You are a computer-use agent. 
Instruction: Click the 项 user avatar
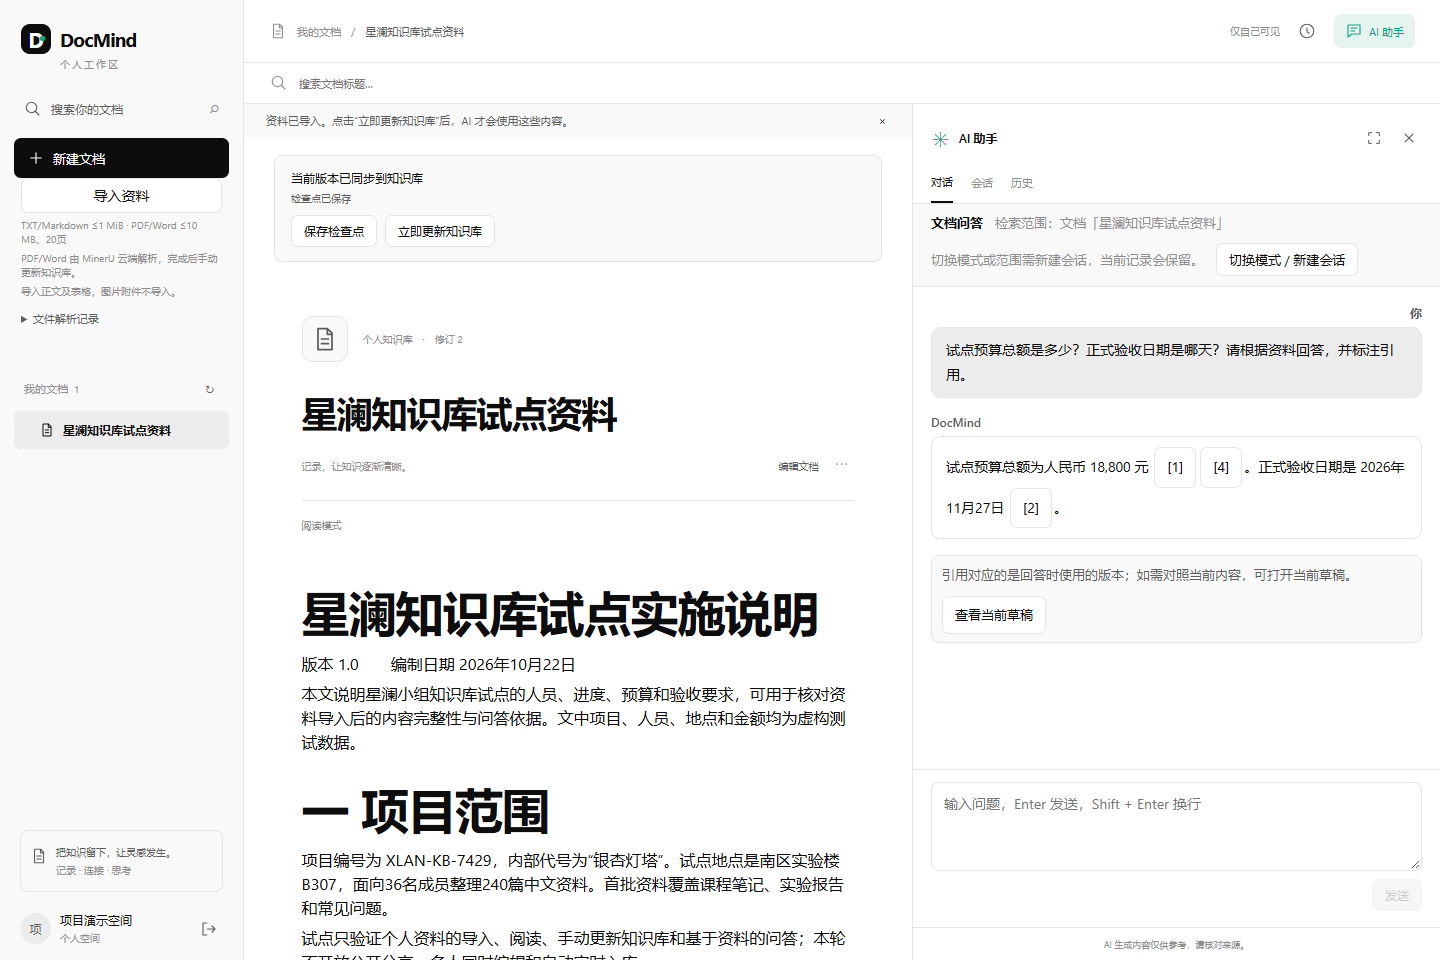35,929
